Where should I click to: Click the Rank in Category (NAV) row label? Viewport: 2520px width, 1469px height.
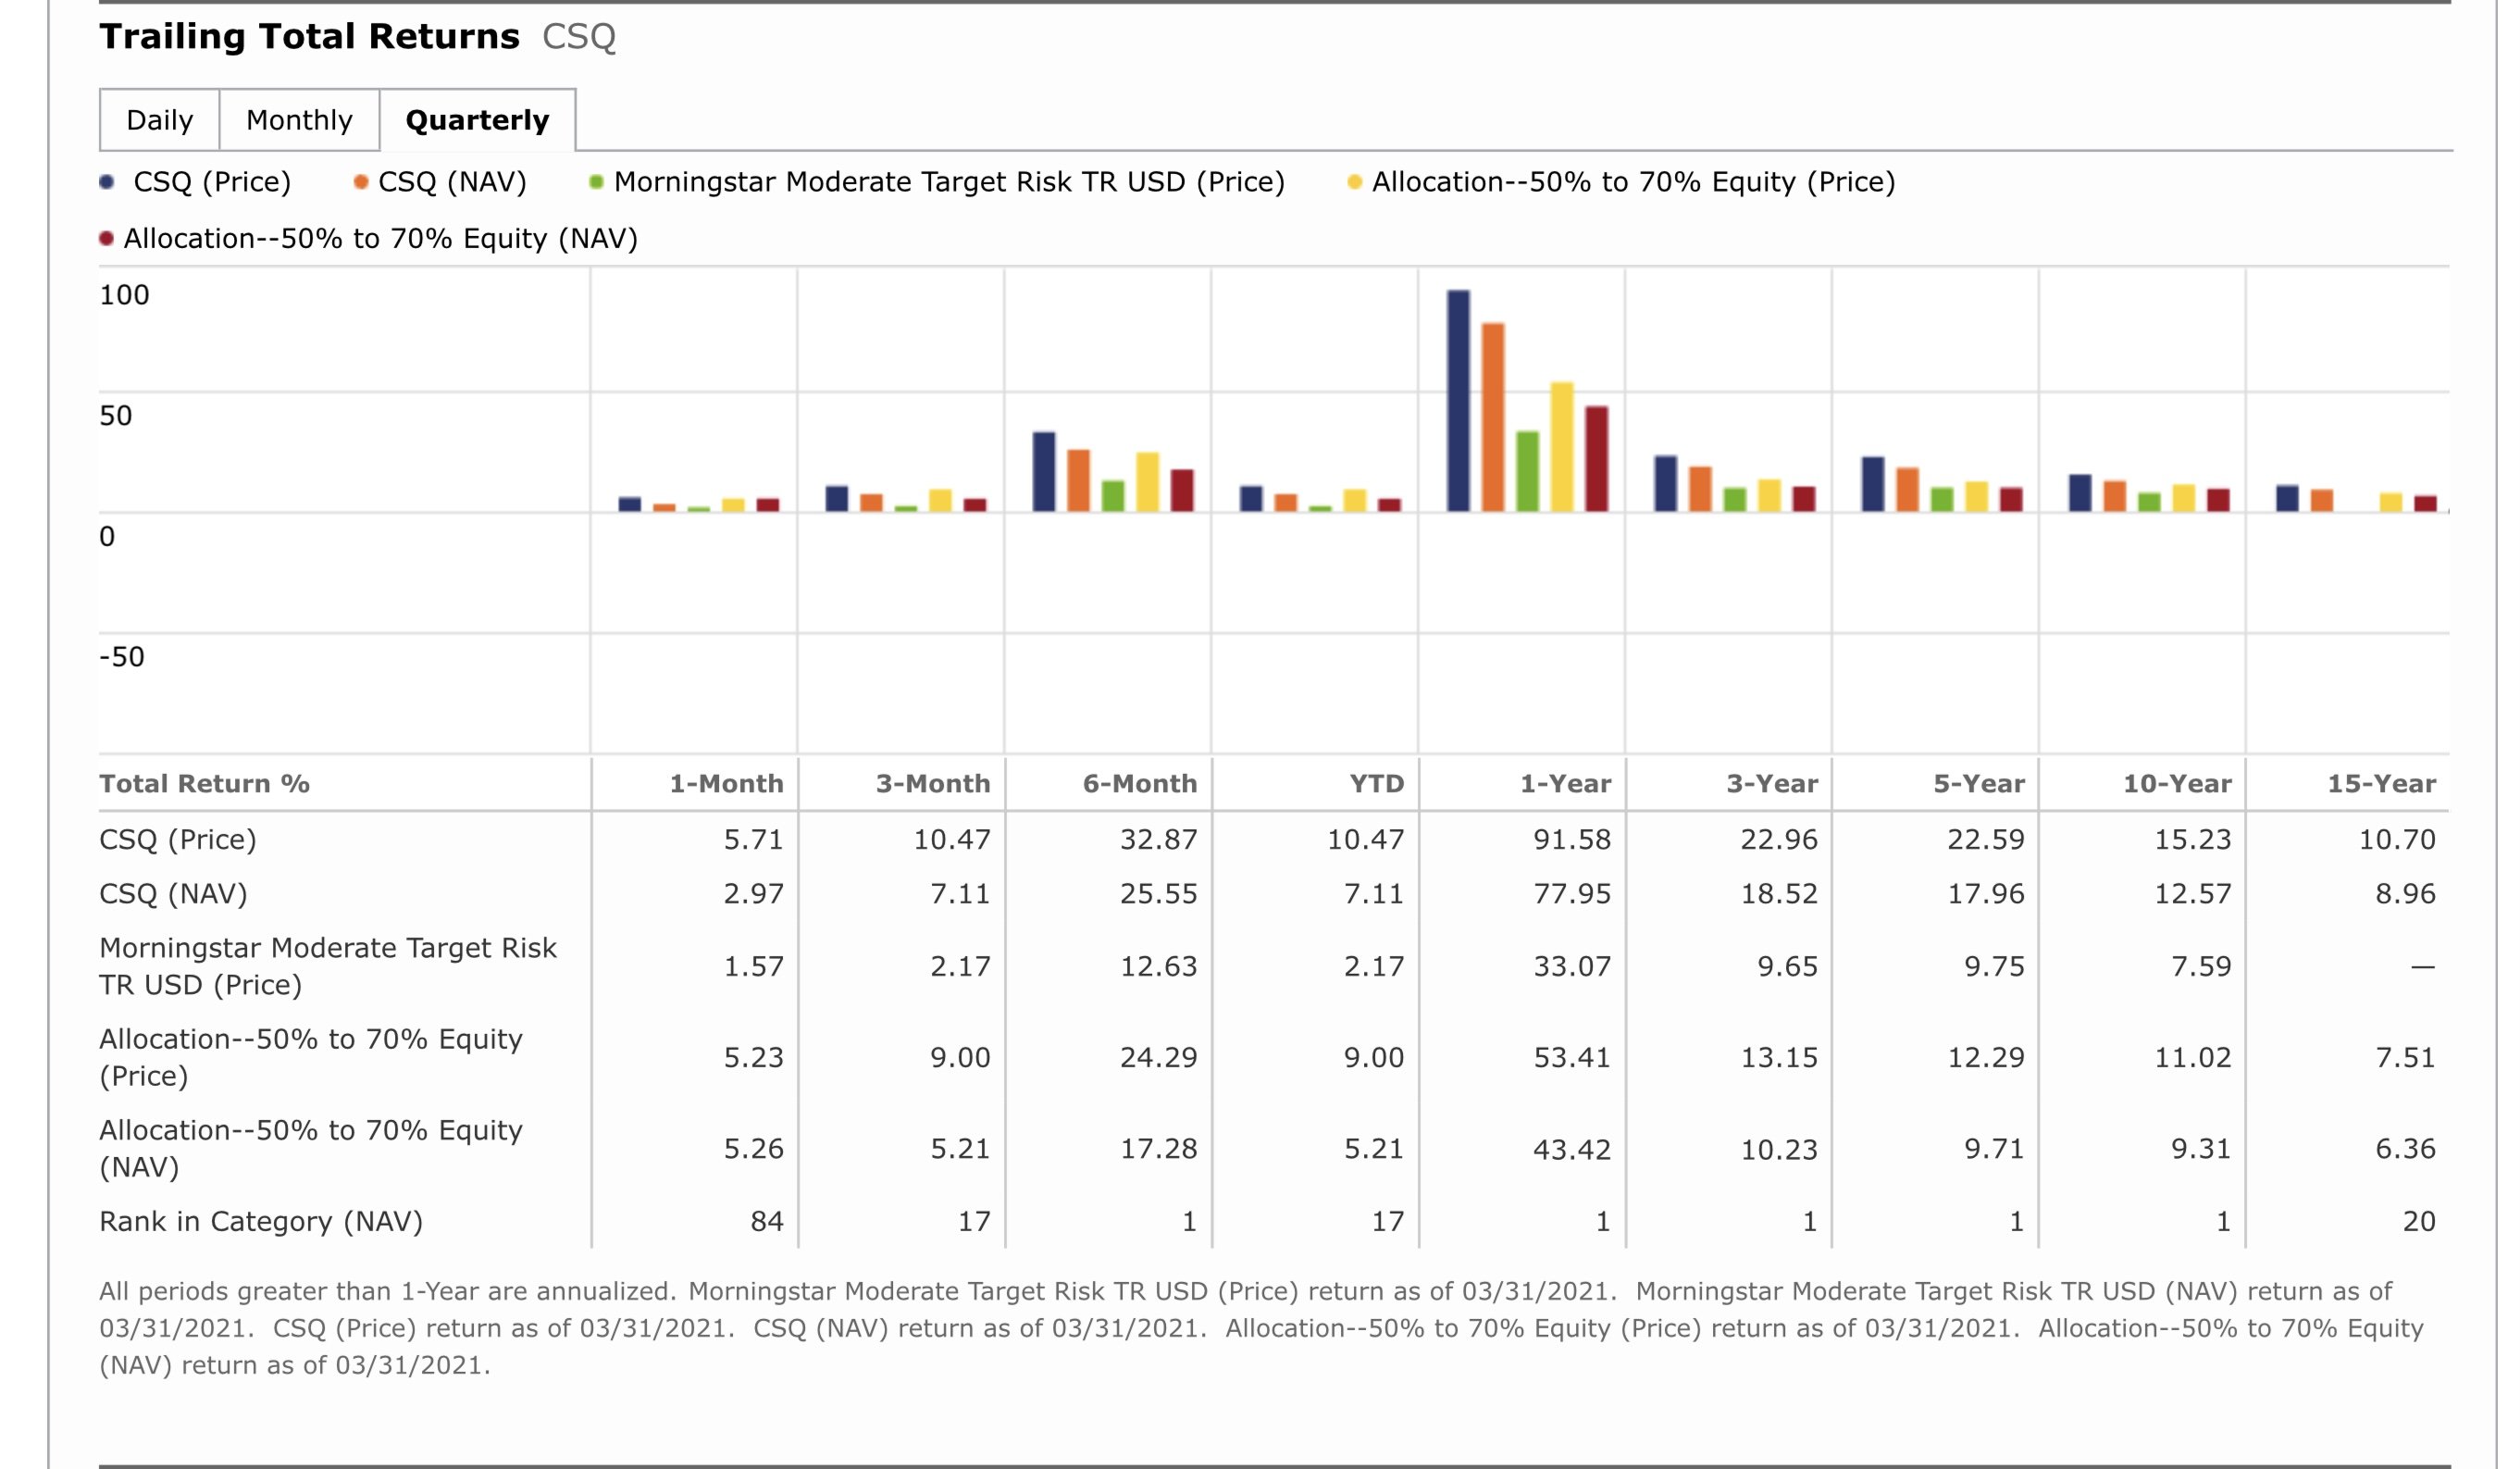point(261,1221)
